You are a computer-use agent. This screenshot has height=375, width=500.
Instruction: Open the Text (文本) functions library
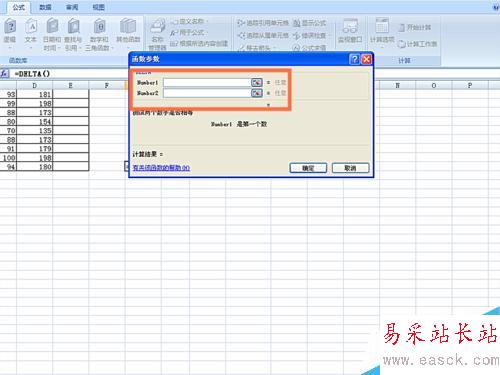[31, 33]
